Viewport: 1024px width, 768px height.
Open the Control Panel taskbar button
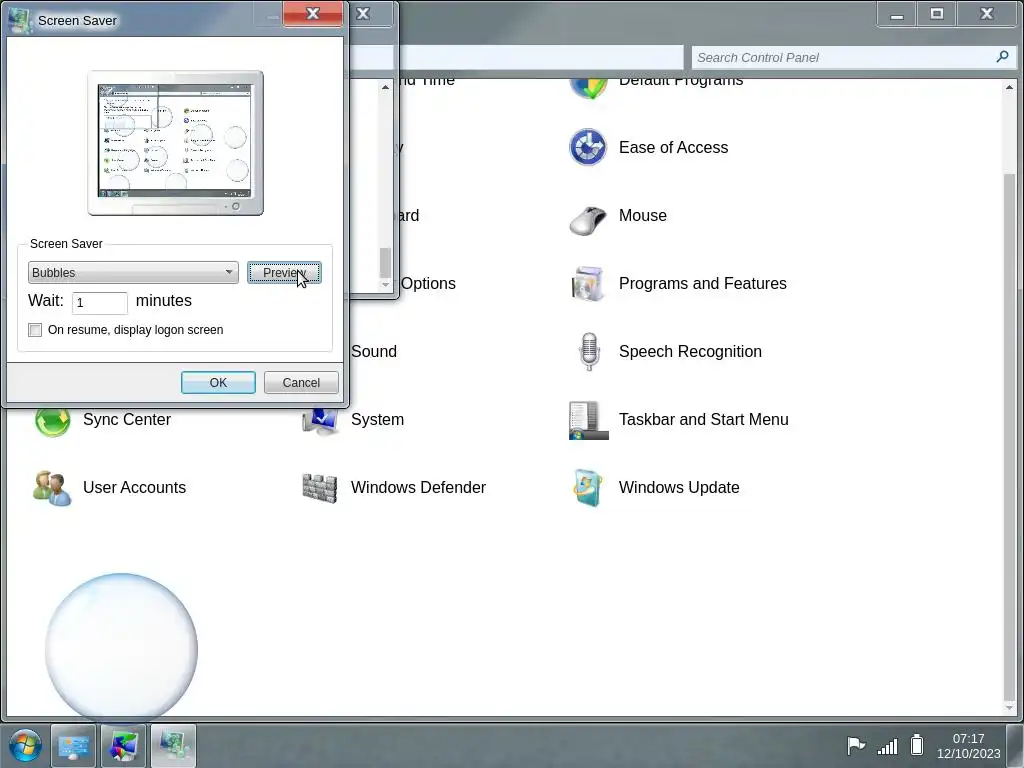73,746
